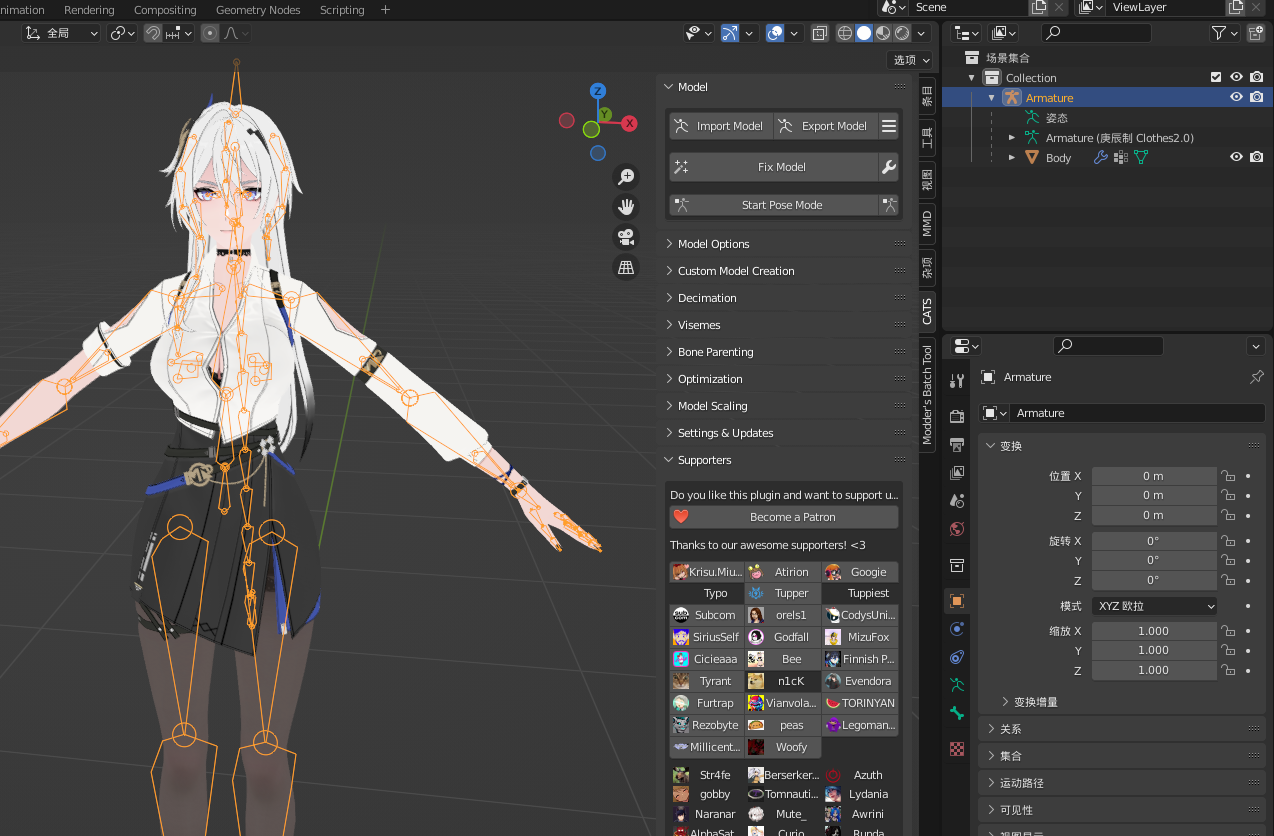This screenshot has width=1274, height=836.
Task: Lock the 位置 X location value
Action: click(1228, 475)
